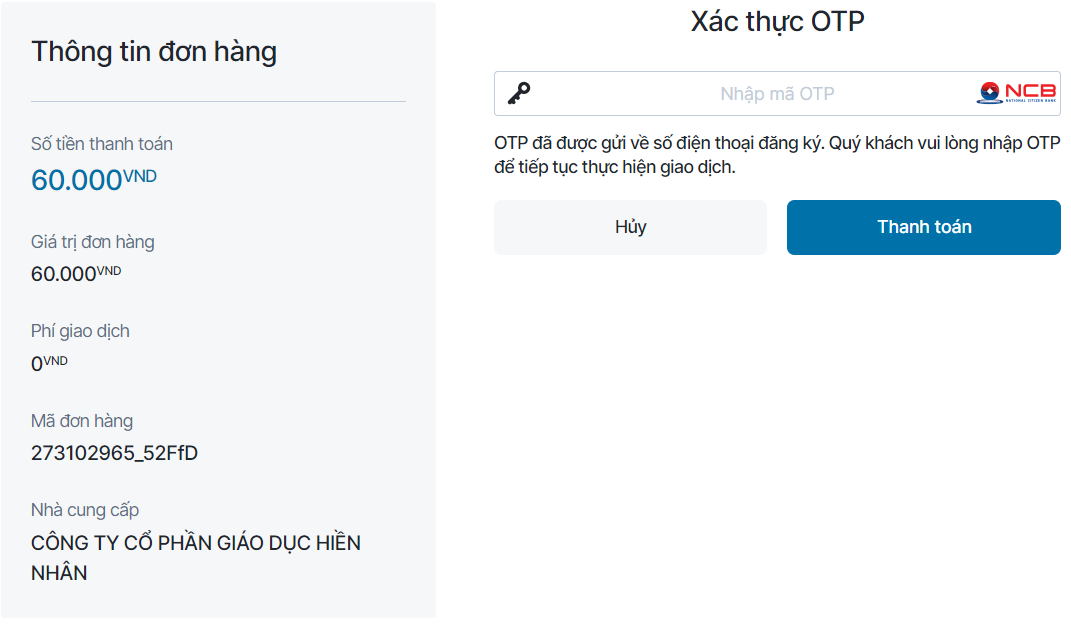Cancel the transaction with Hủy

coord(630,227)
